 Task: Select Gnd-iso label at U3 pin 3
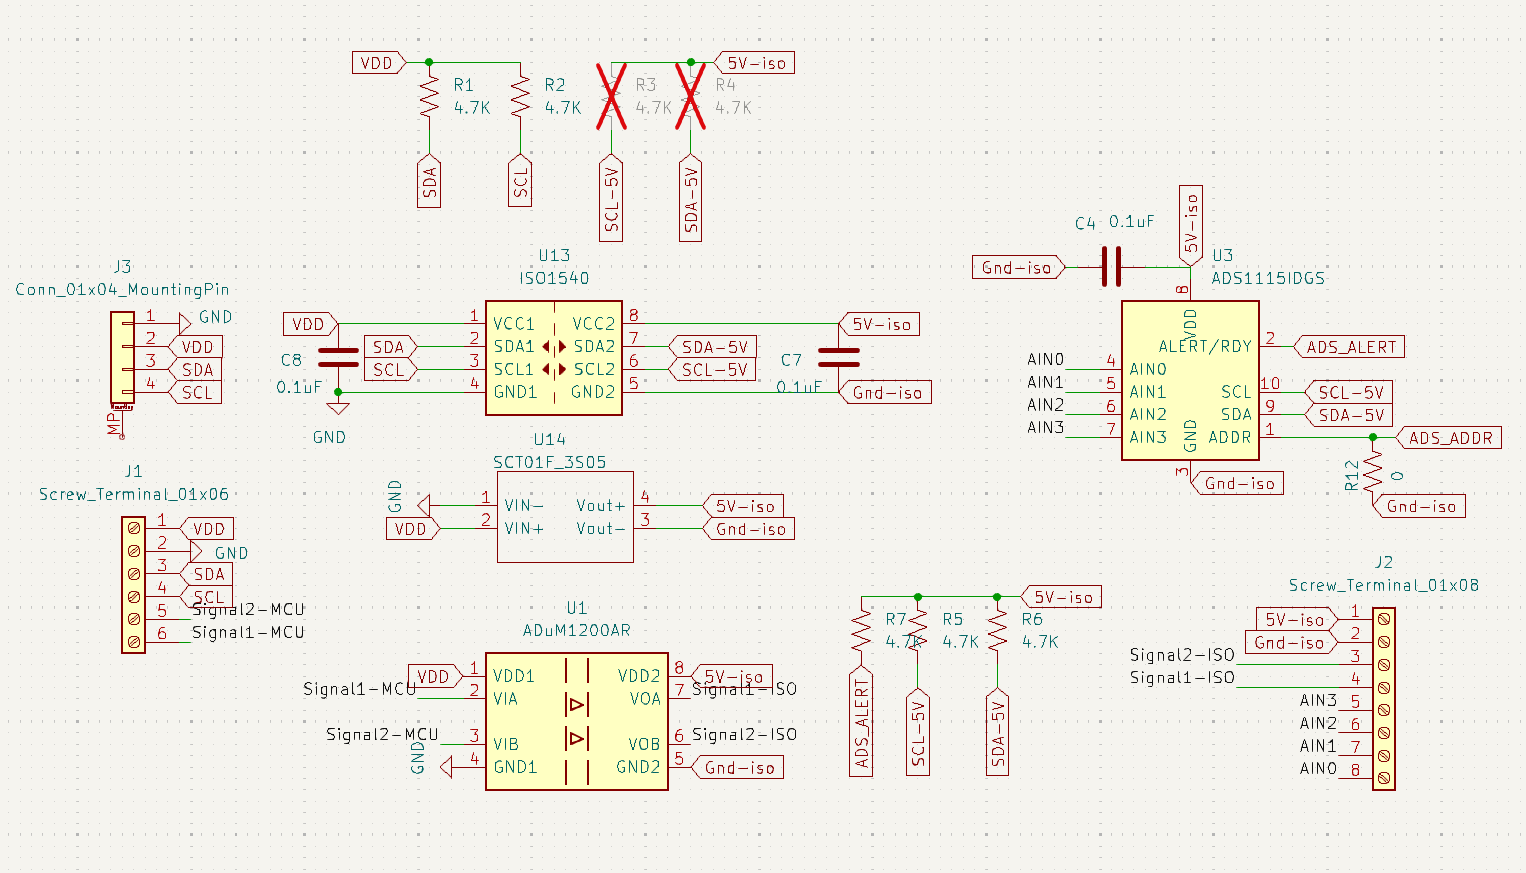coord(1238,484)
